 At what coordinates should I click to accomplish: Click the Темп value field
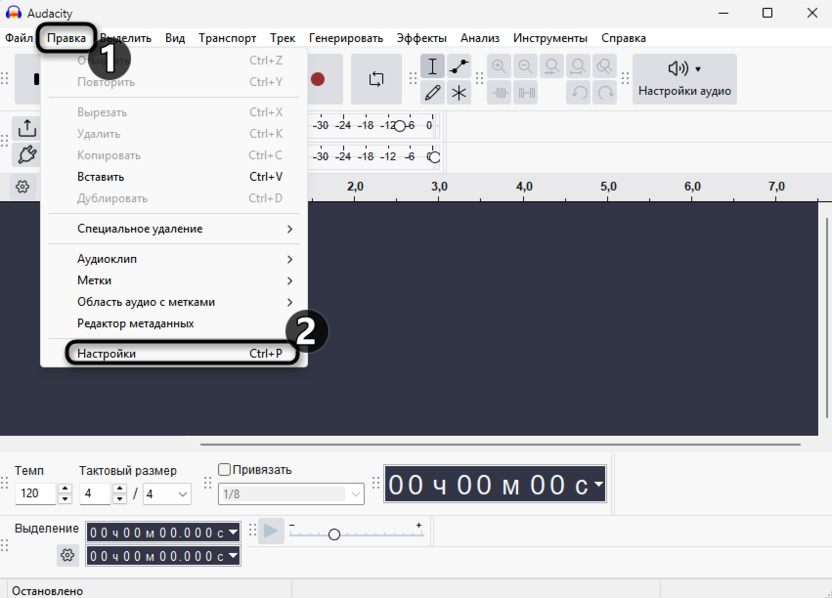point(35,494)
